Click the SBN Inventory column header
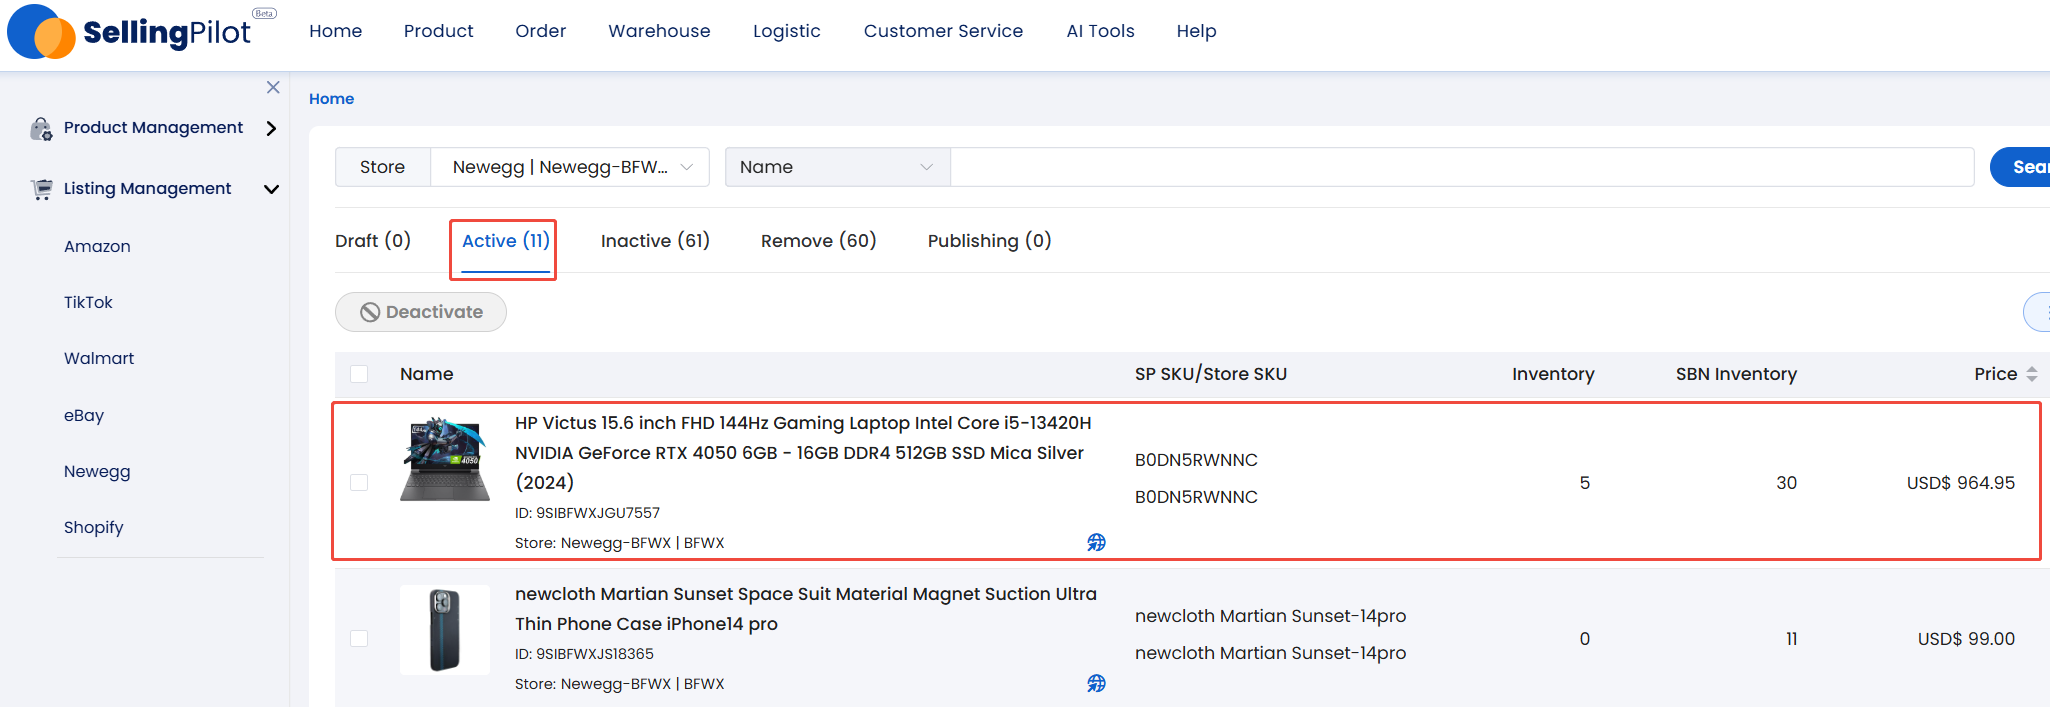2050x707 pixels. click(1737, 374)
